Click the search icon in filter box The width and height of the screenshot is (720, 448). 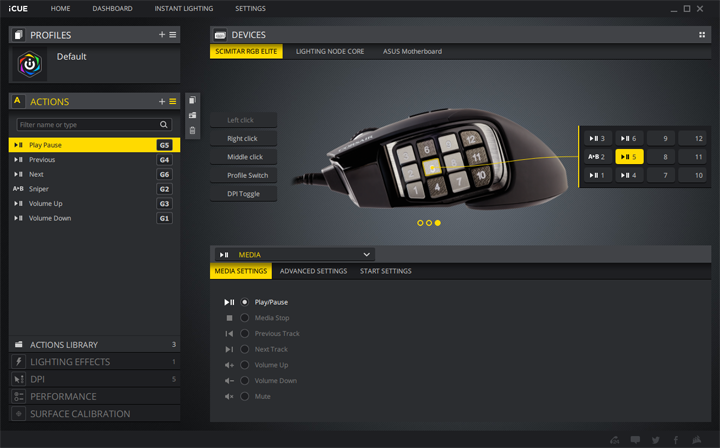point(164,125)
